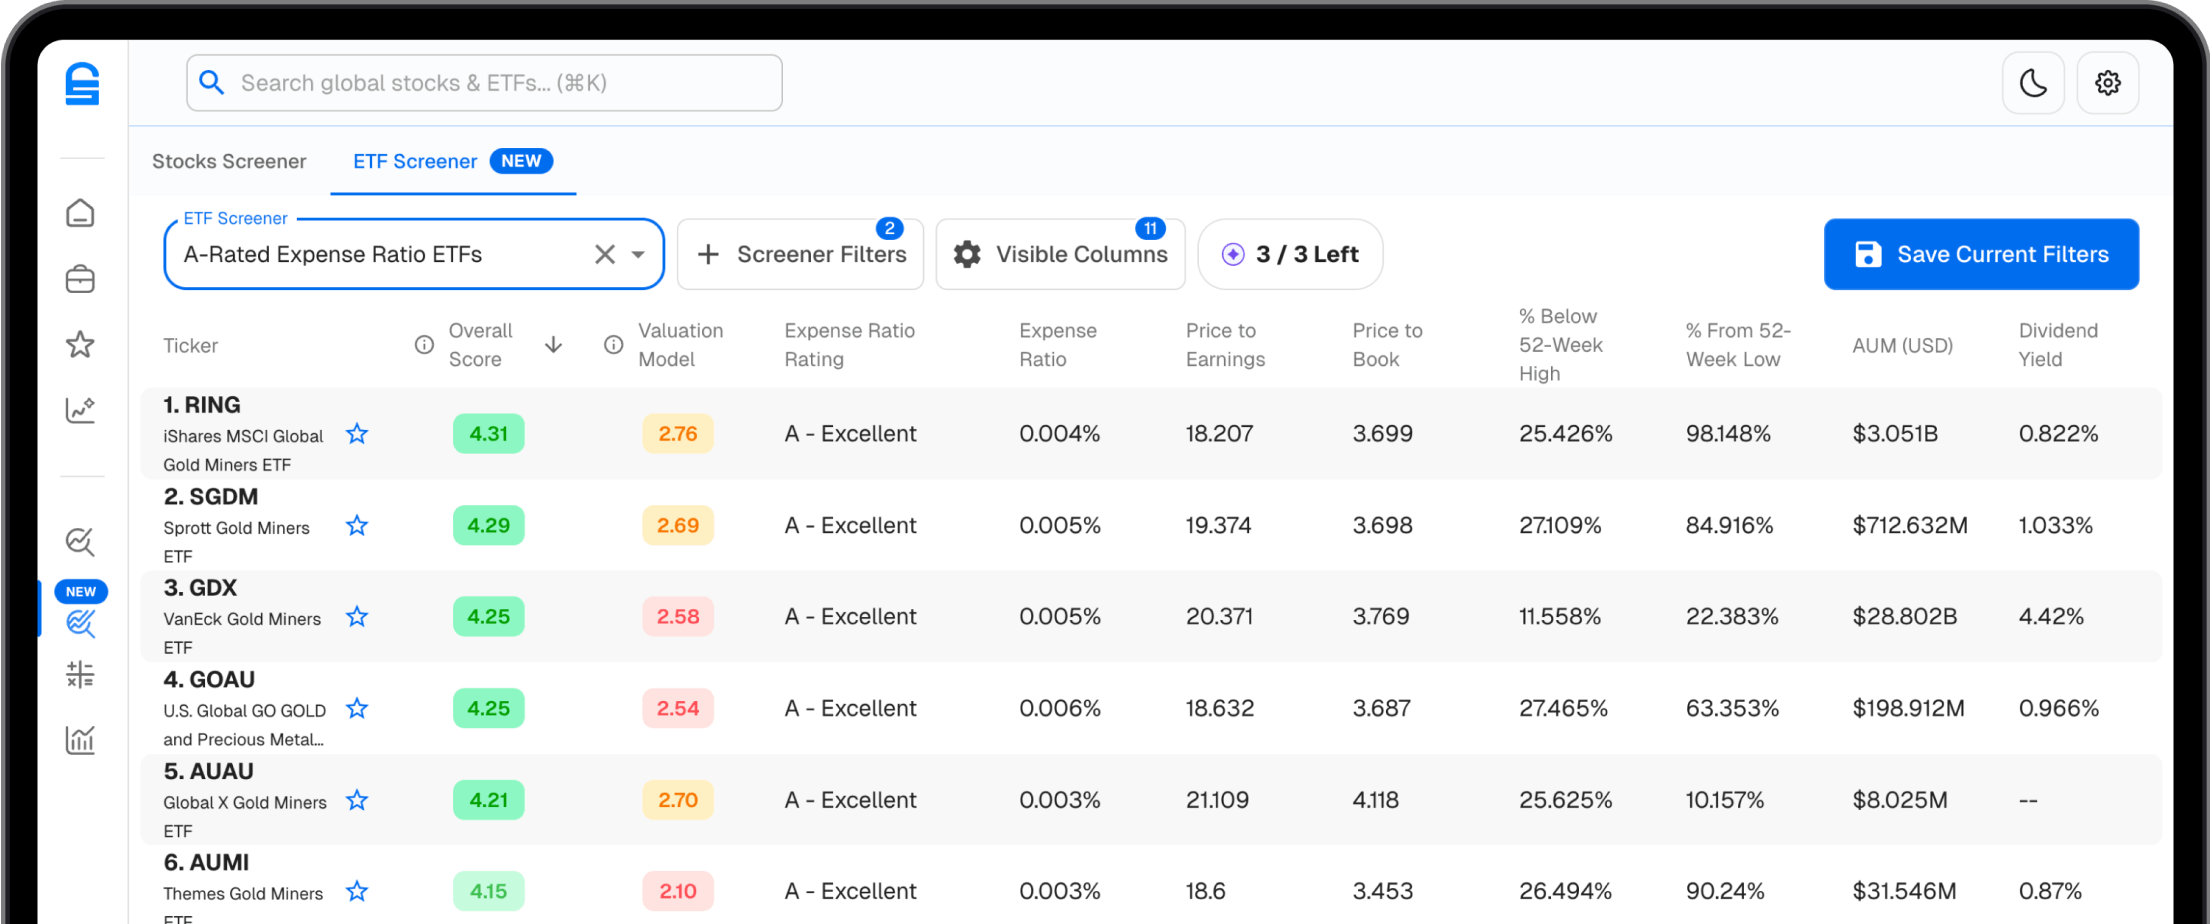Favorite SGDM with its star icon
The height and width of the screenshot is (924, 2210).
click(x=357, y=525)
